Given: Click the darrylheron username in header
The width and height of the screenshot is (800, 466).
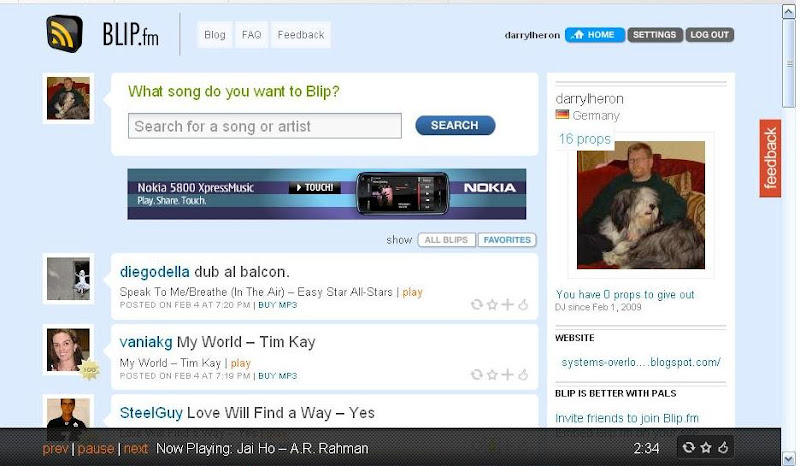Looking at the screenshot, I should tap(532, 35).
